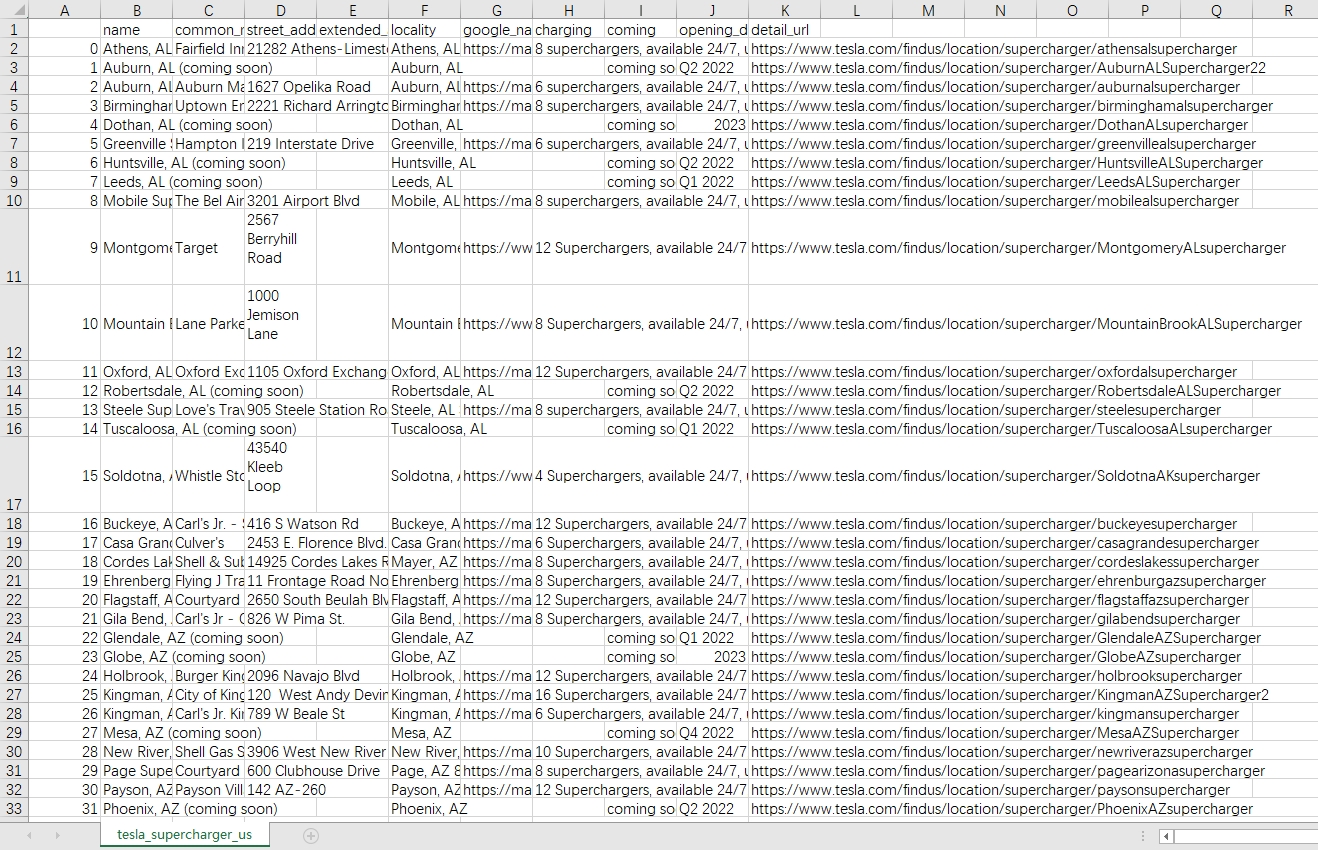Click the '789 W Beale St' cell
The width and height of the screenshot is (1318, 850).
296,714
